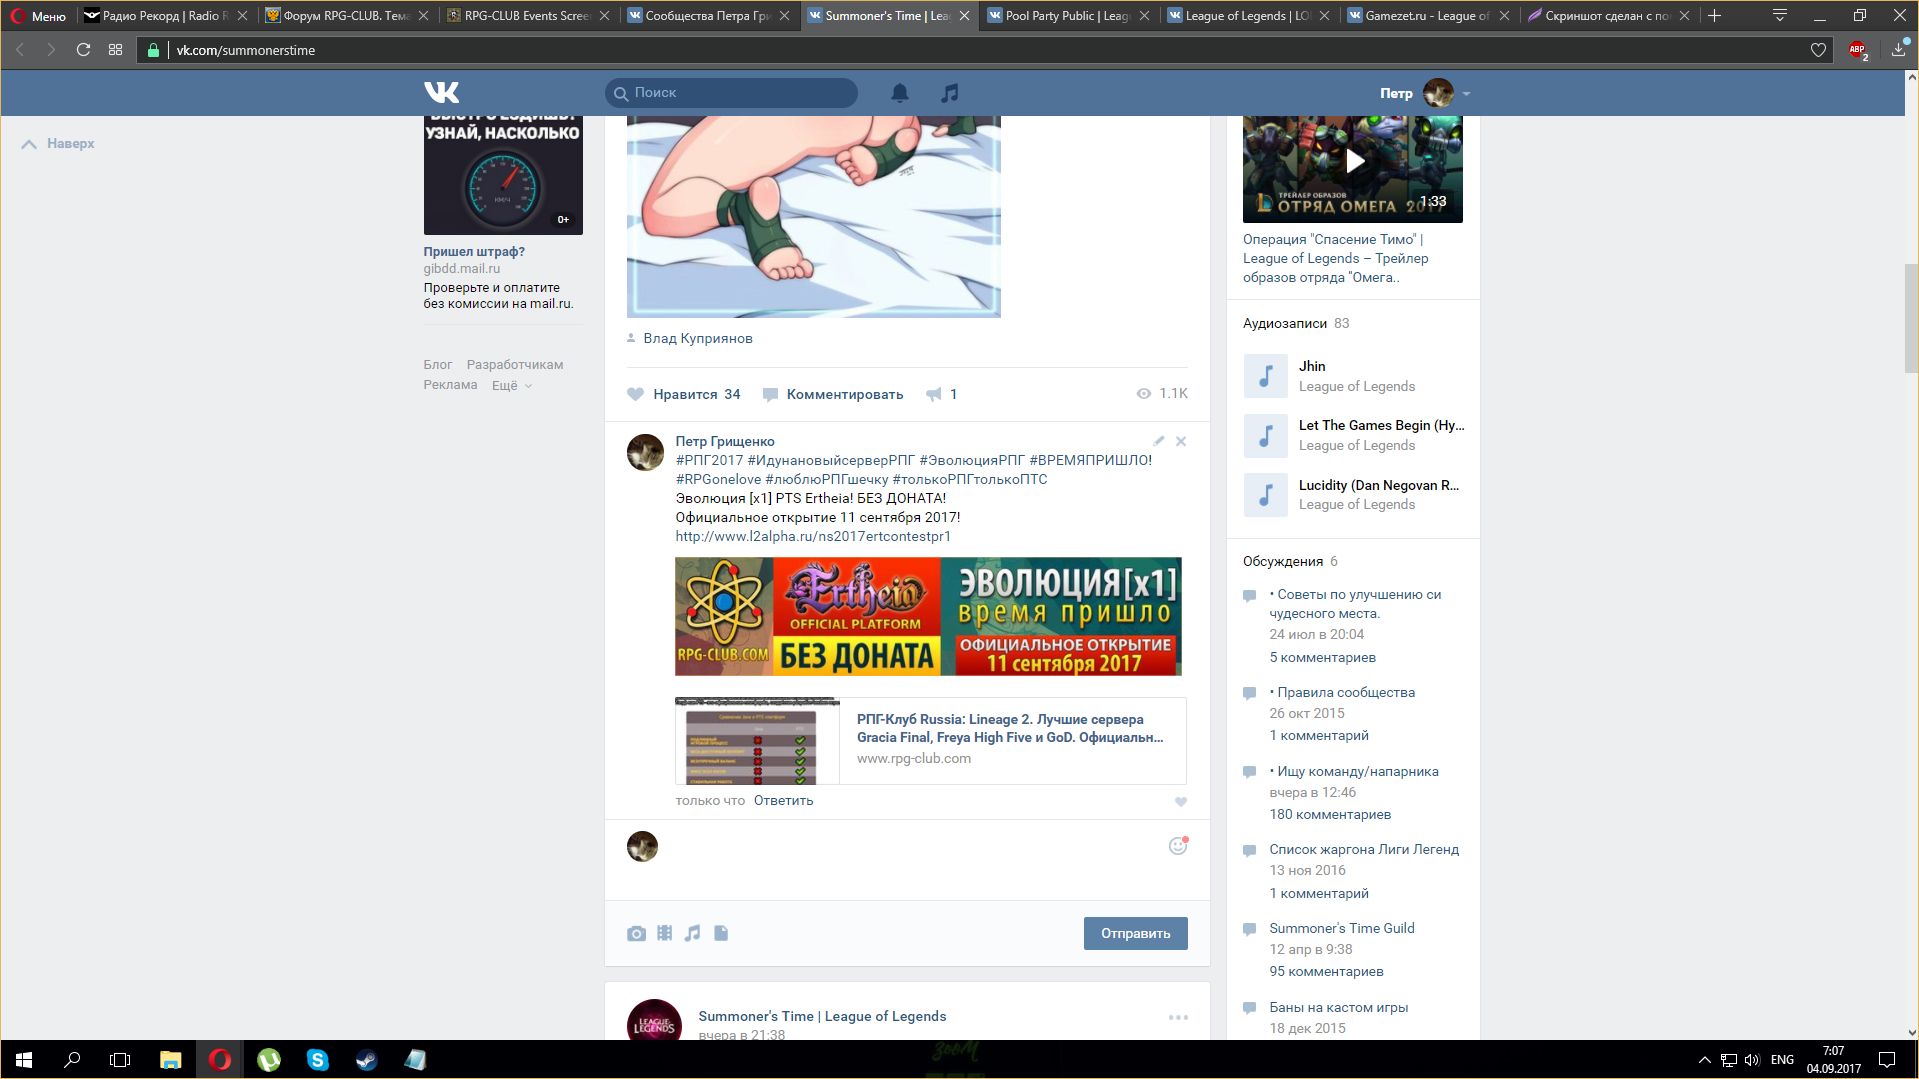Attach photo via camera icon
Image resolution: width=1919 pixels, height=1079 pixels.
pyautogui.click(x=636, y=933)
